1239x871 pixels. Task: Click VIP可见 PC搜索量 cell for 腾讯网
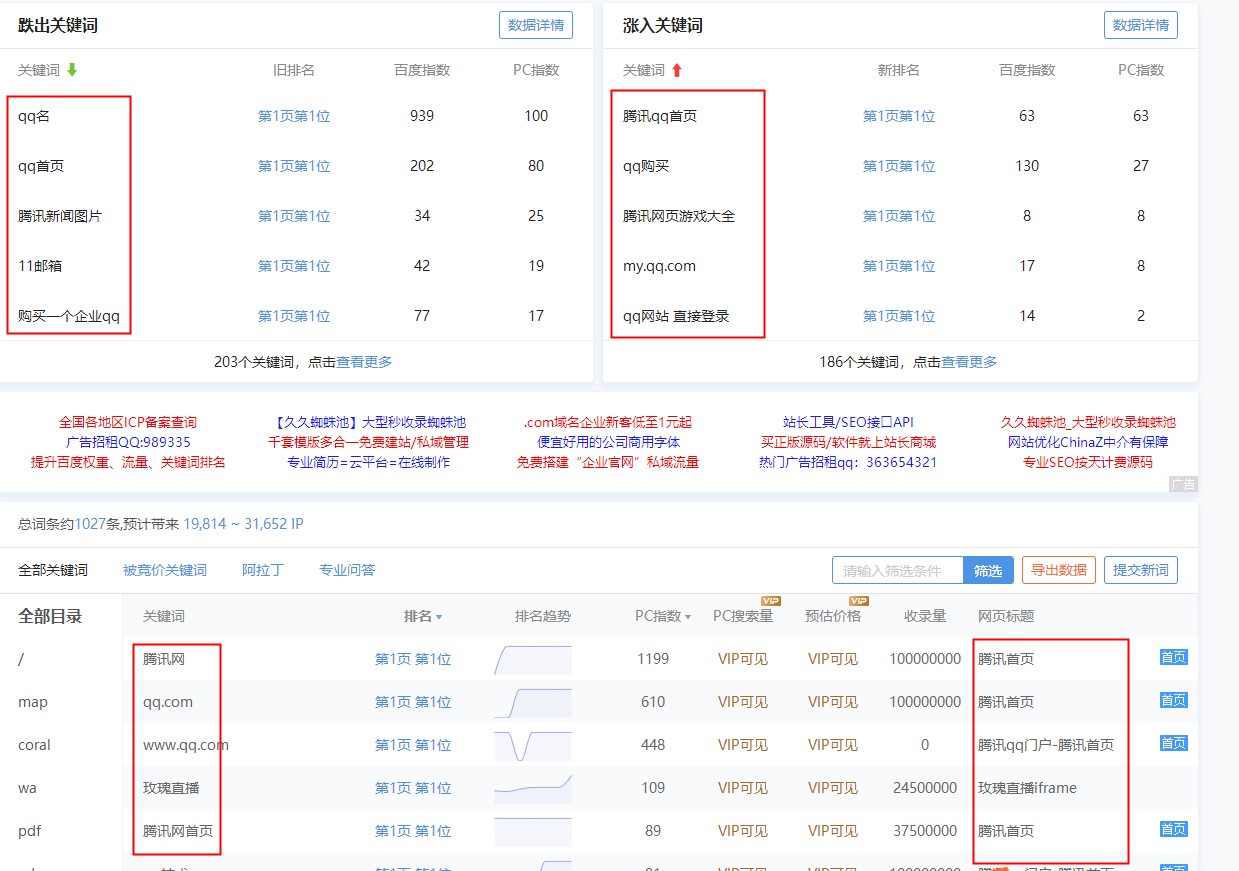point(743,659)
